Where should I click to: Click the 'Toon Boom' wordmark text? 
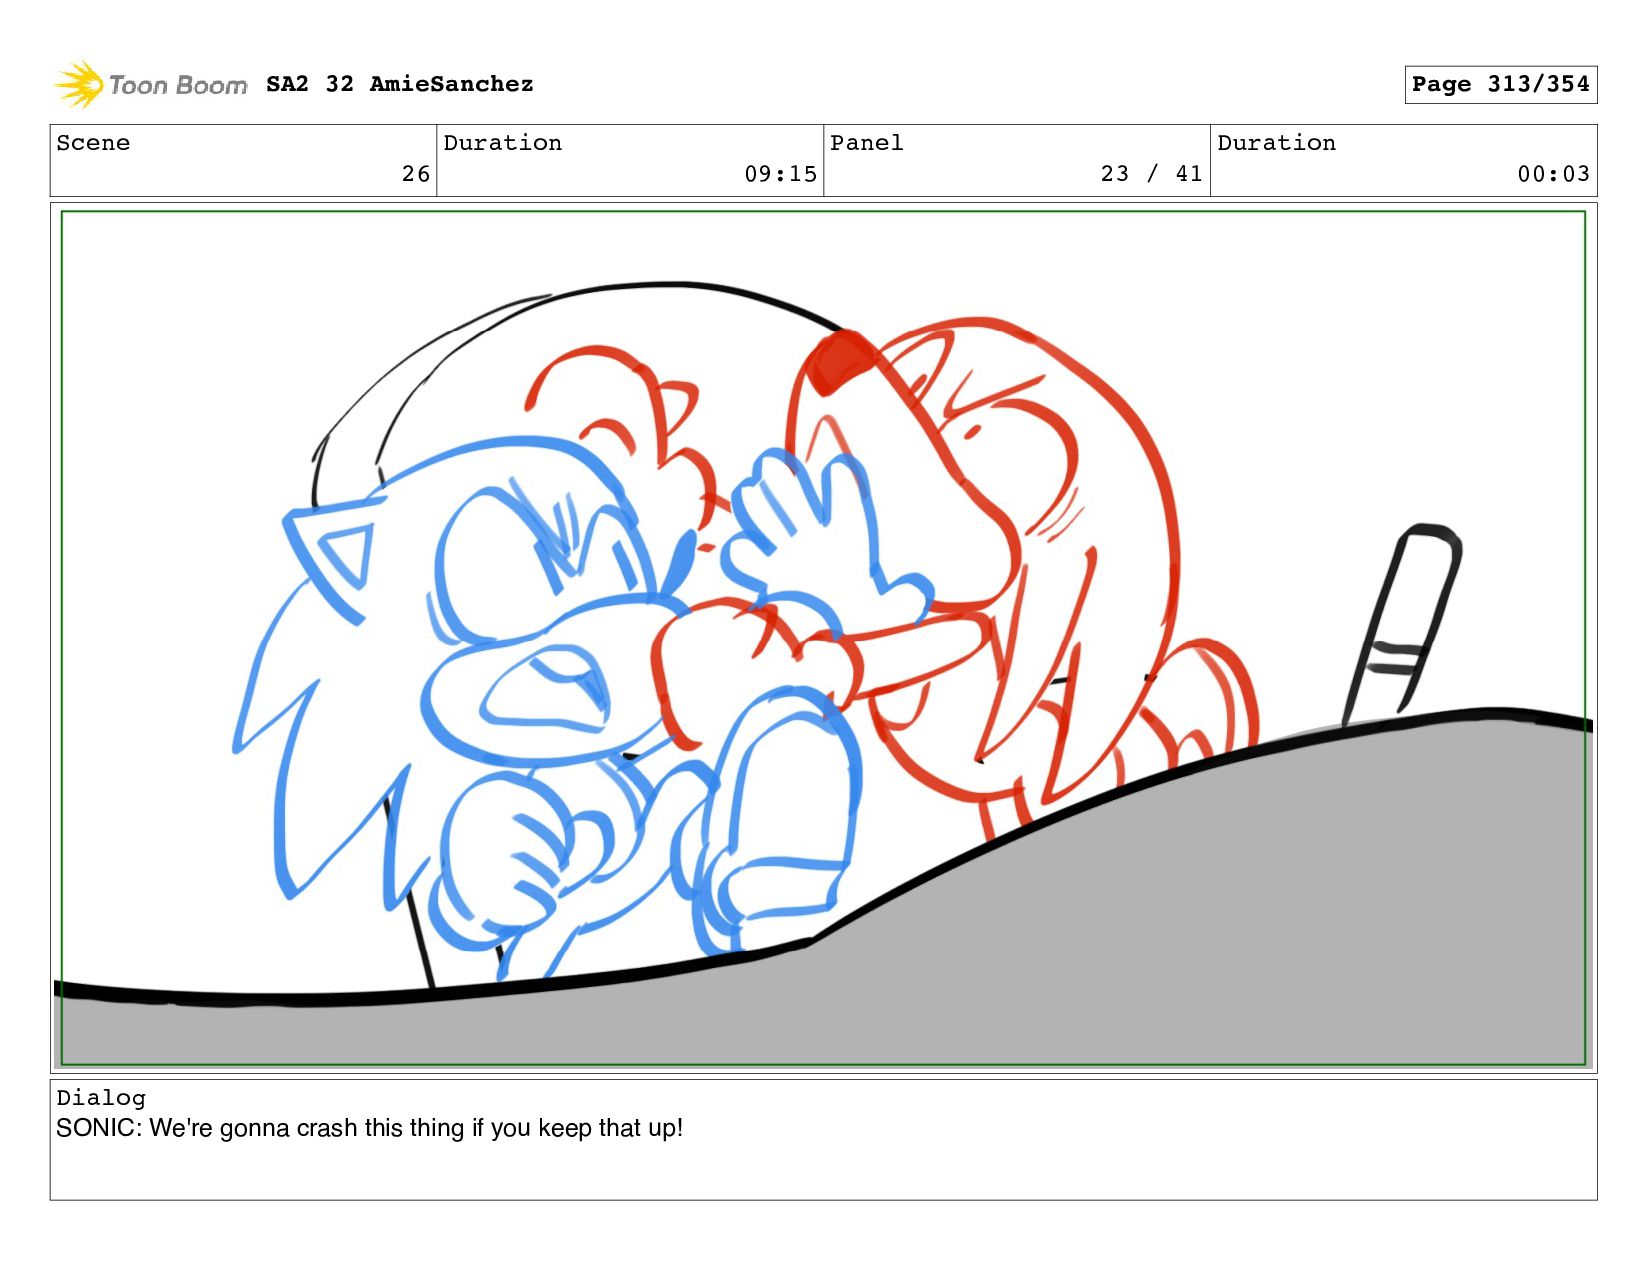(x=178, y=85)
